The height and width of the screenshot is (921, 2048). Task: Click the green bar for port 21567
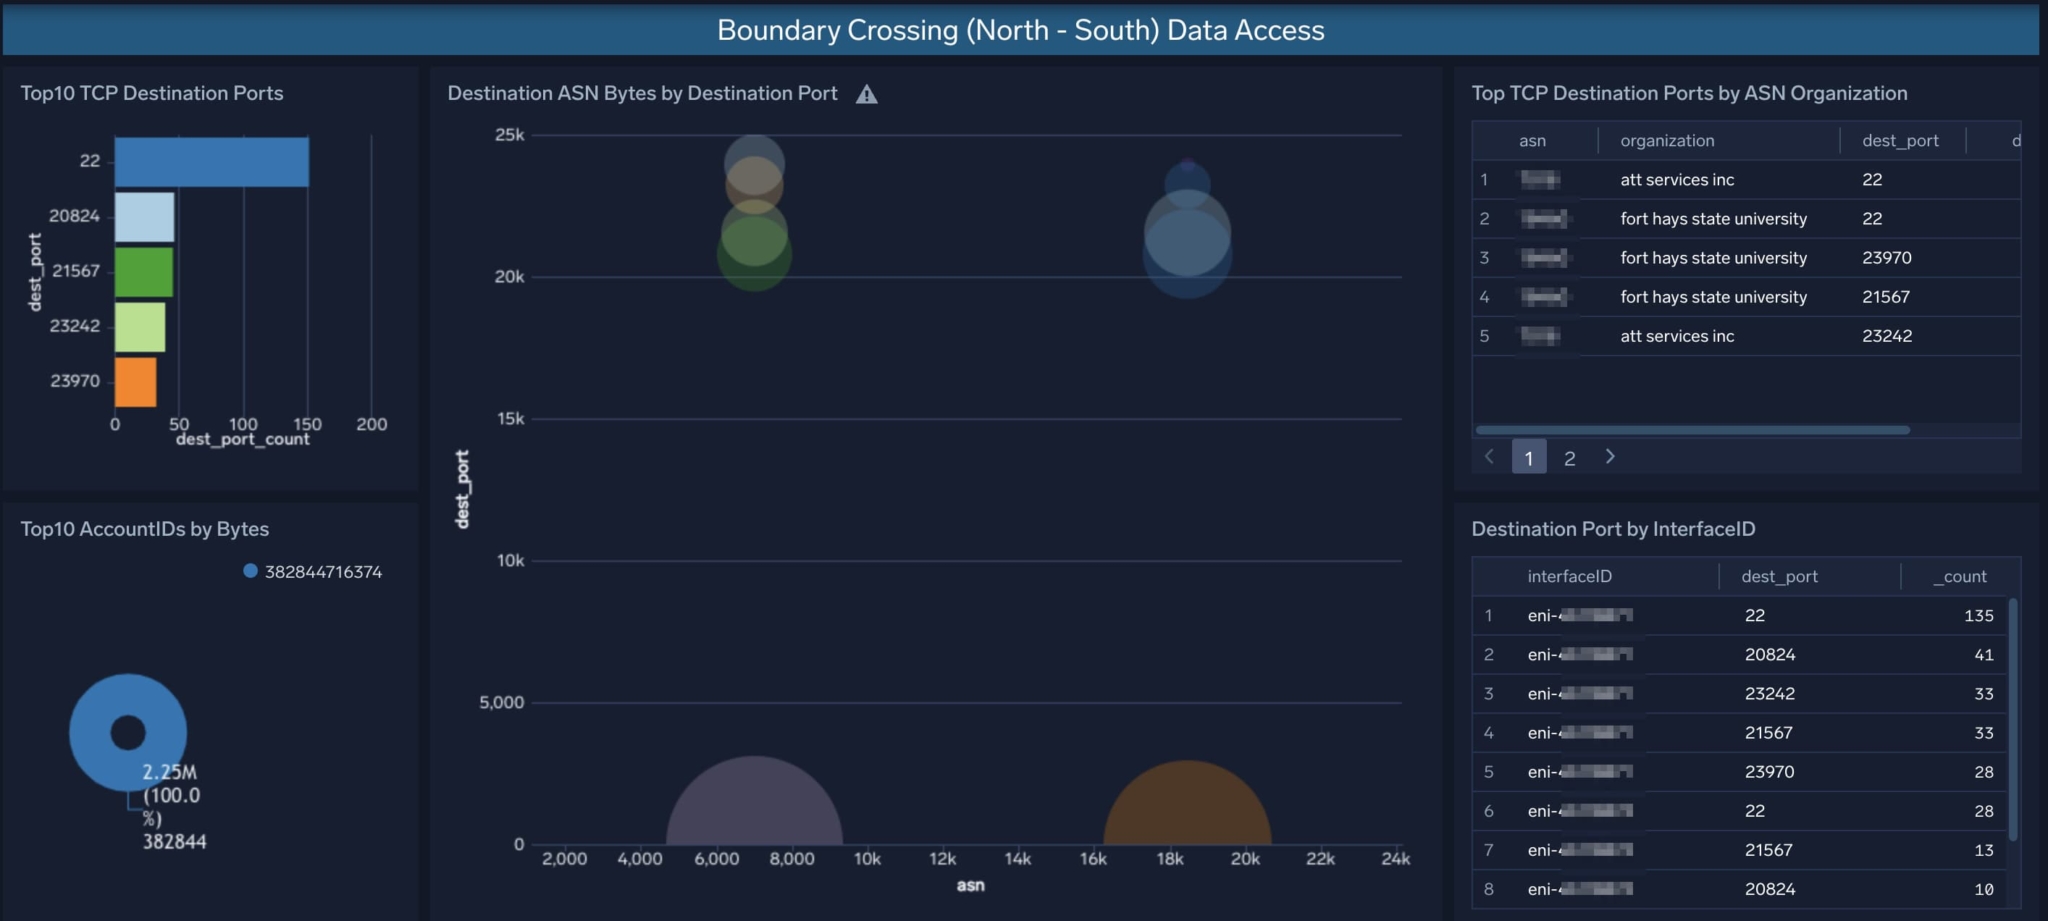coord(144,272)
